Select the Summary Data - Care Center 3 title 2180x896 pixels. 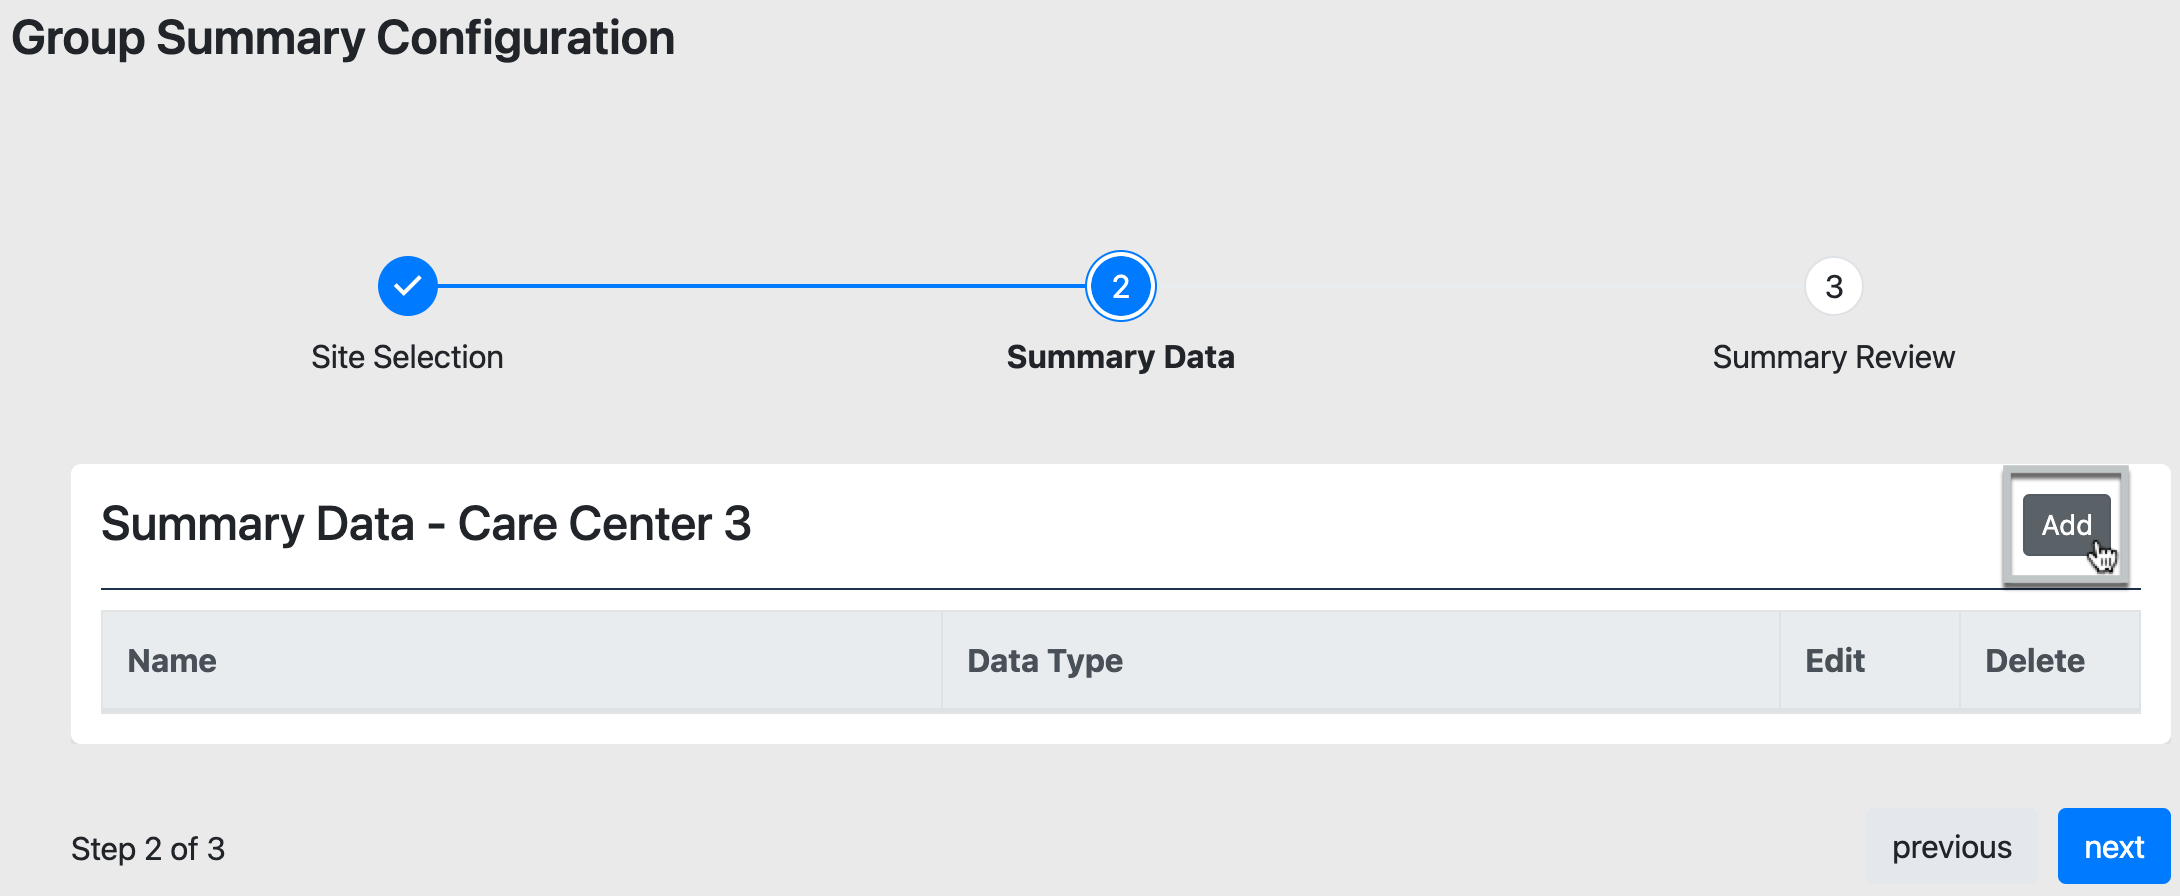coord(426,523)
